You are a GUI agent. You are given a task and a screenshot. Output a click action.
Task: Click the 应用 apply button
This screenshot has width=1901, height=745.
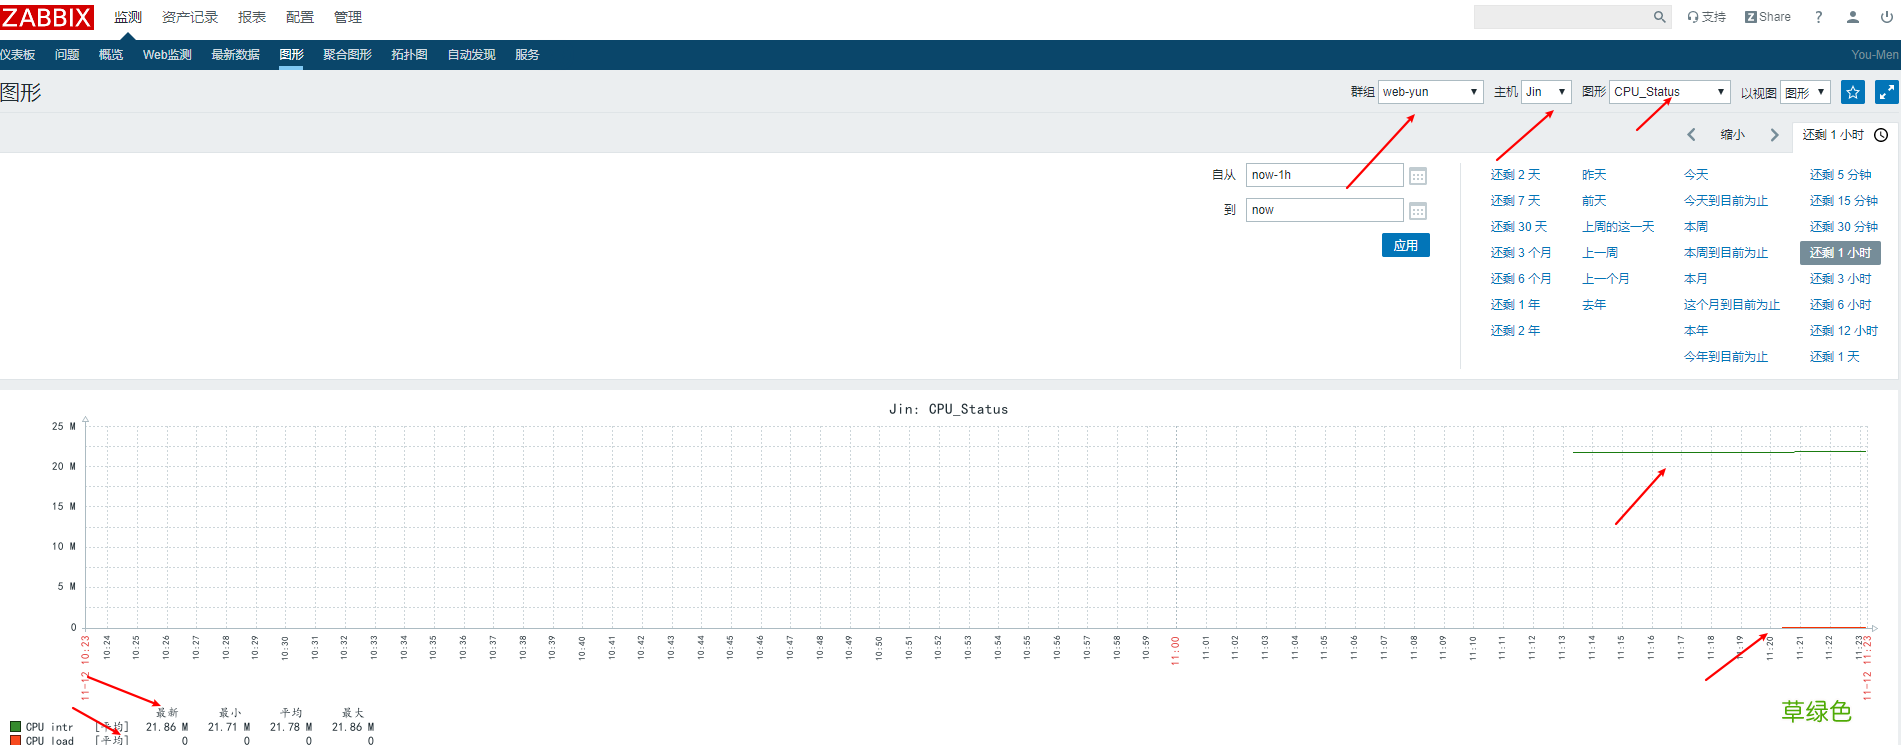click(x=1405, y=246)
